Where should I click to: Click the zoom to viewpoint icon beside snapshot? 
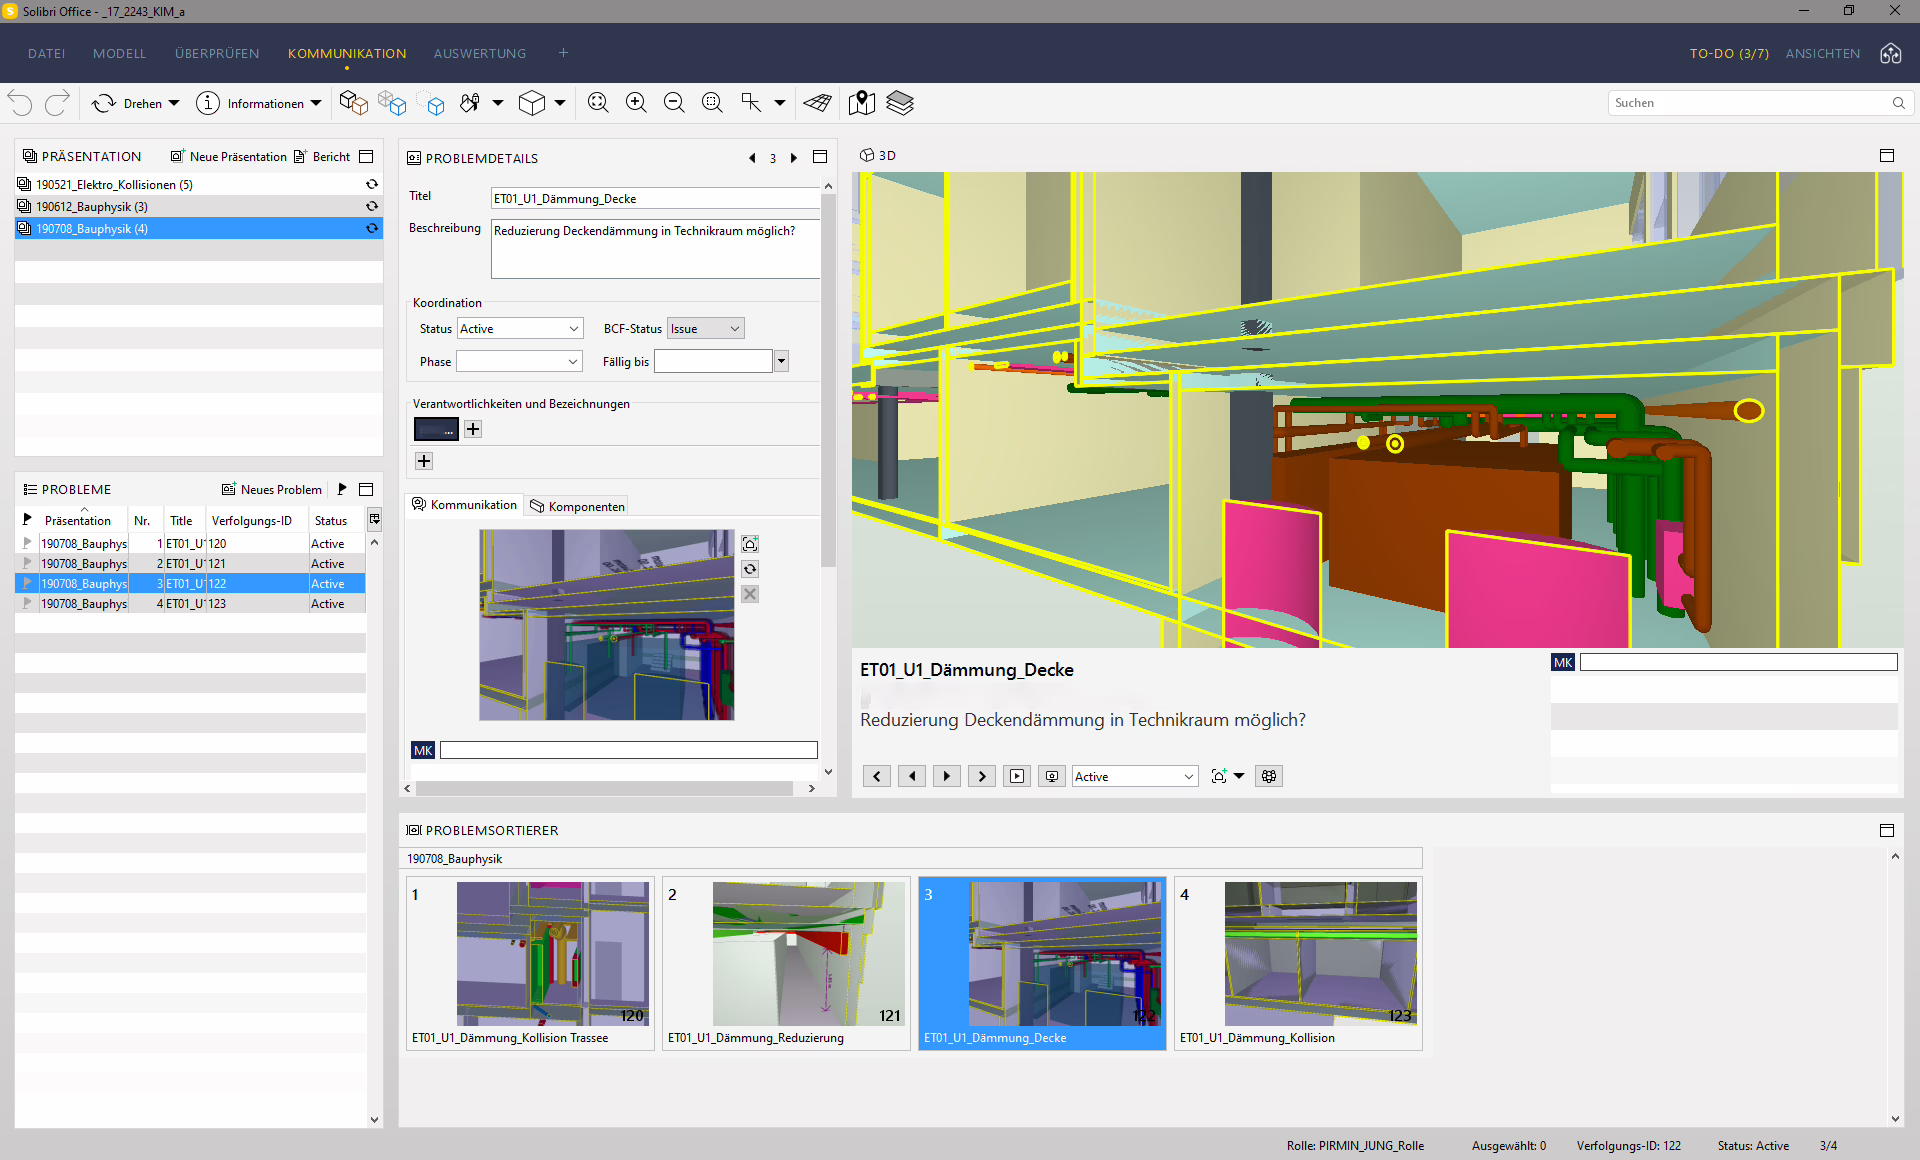tap(750, 544)
